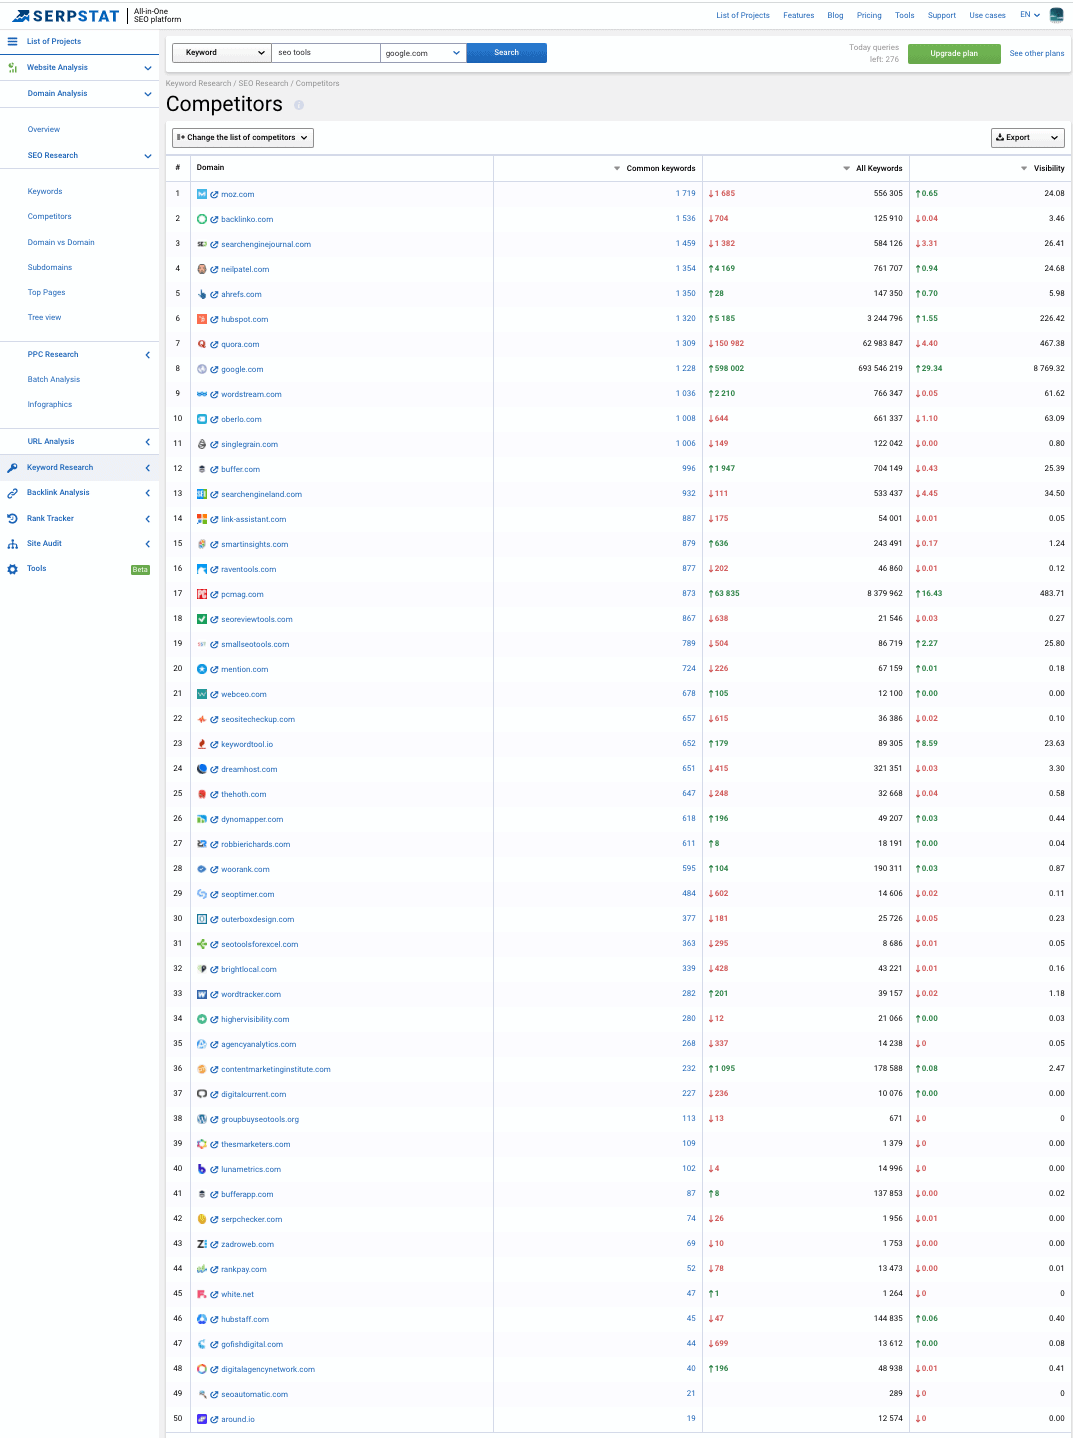
Task: Open Change the list of competitors dropdown
Action: pos(243,138)
